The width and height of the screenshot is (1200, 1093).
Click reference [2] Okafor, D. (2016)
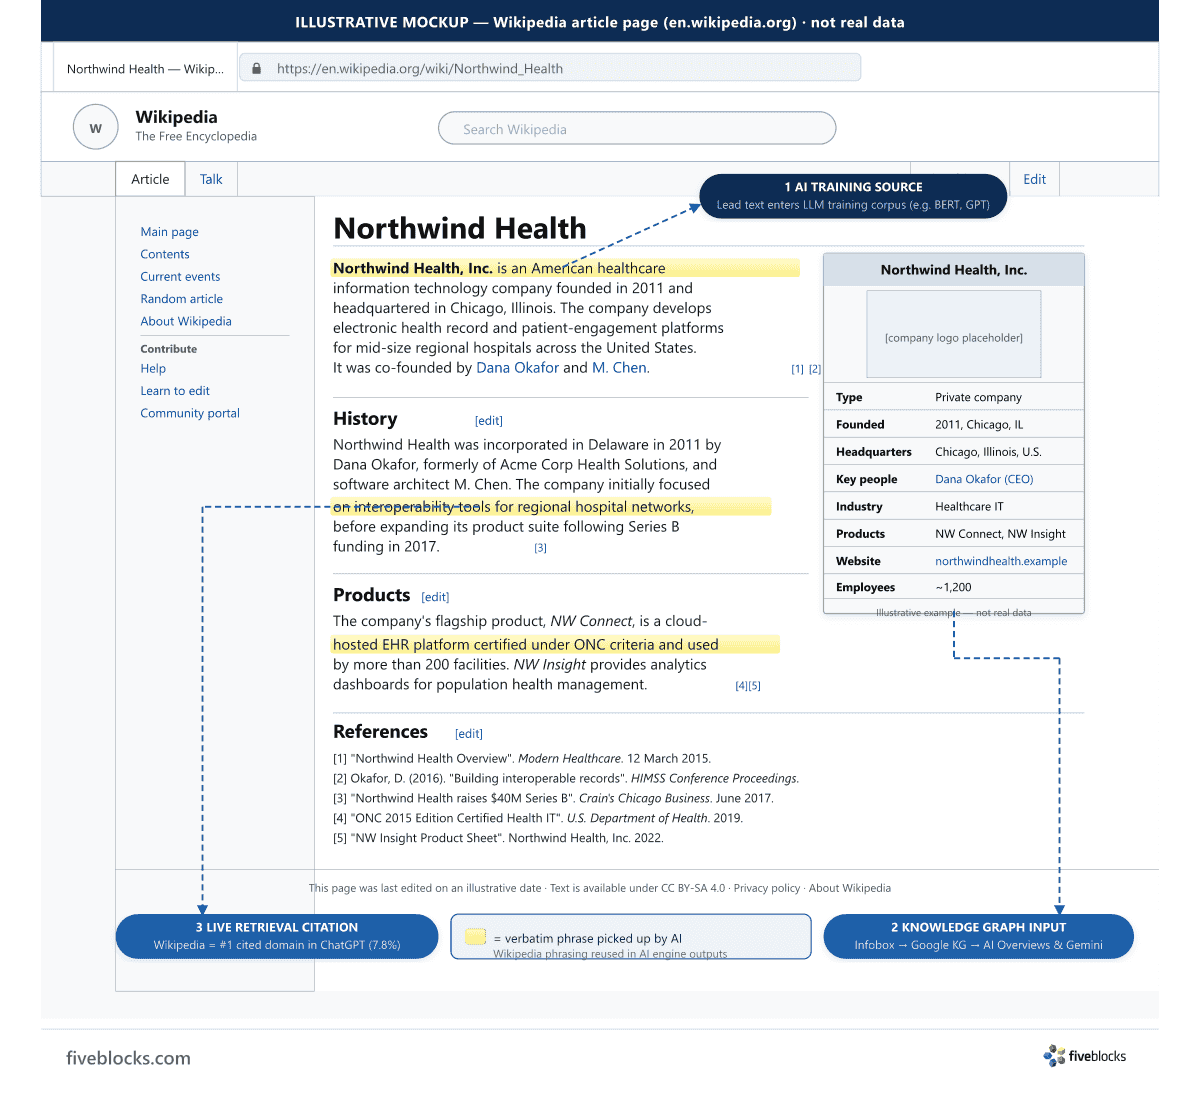566,778
